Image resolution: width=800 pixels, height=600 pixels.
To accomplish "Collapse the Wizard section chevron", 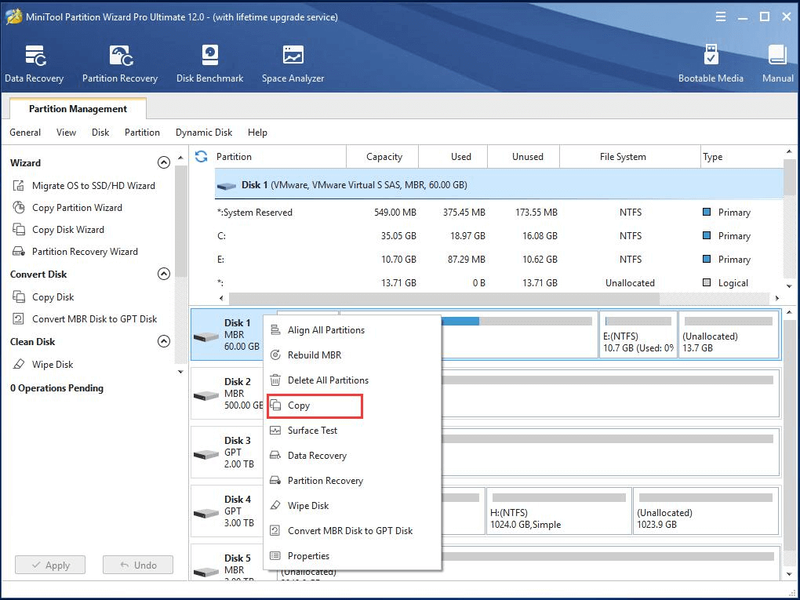I will point(163,163).
